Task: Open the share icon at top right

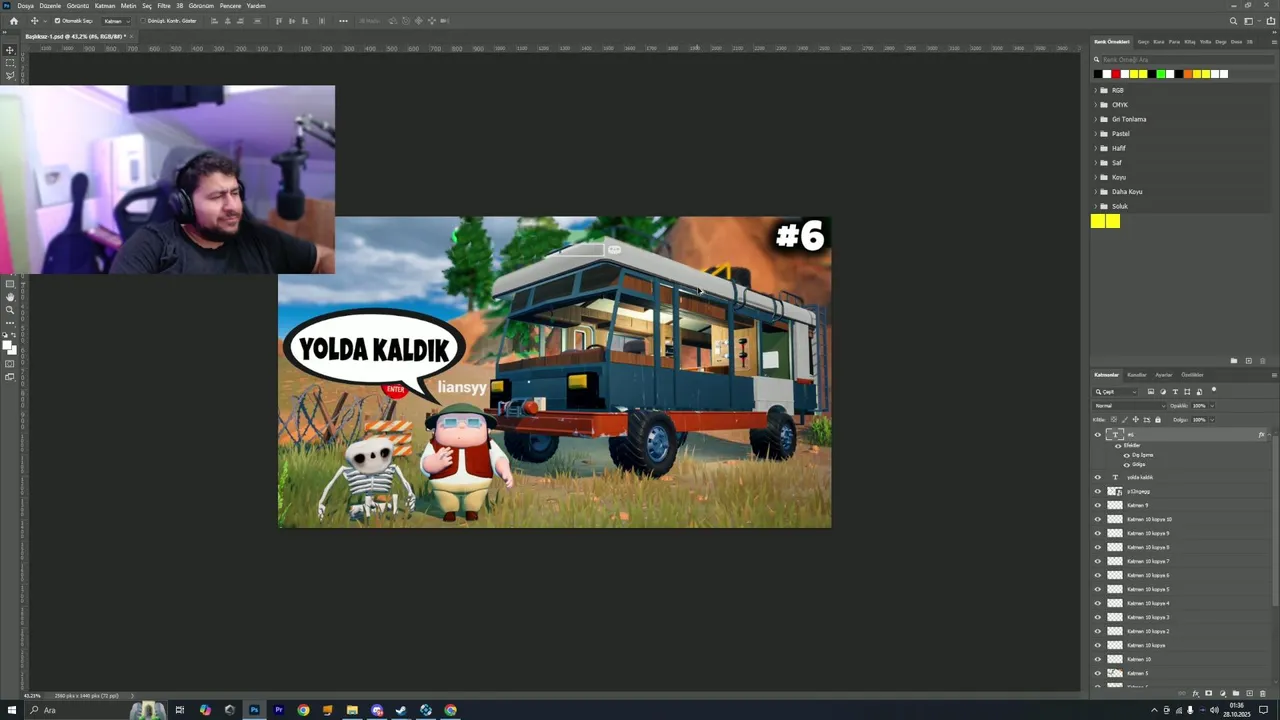Action: (x=1271, y=21)
